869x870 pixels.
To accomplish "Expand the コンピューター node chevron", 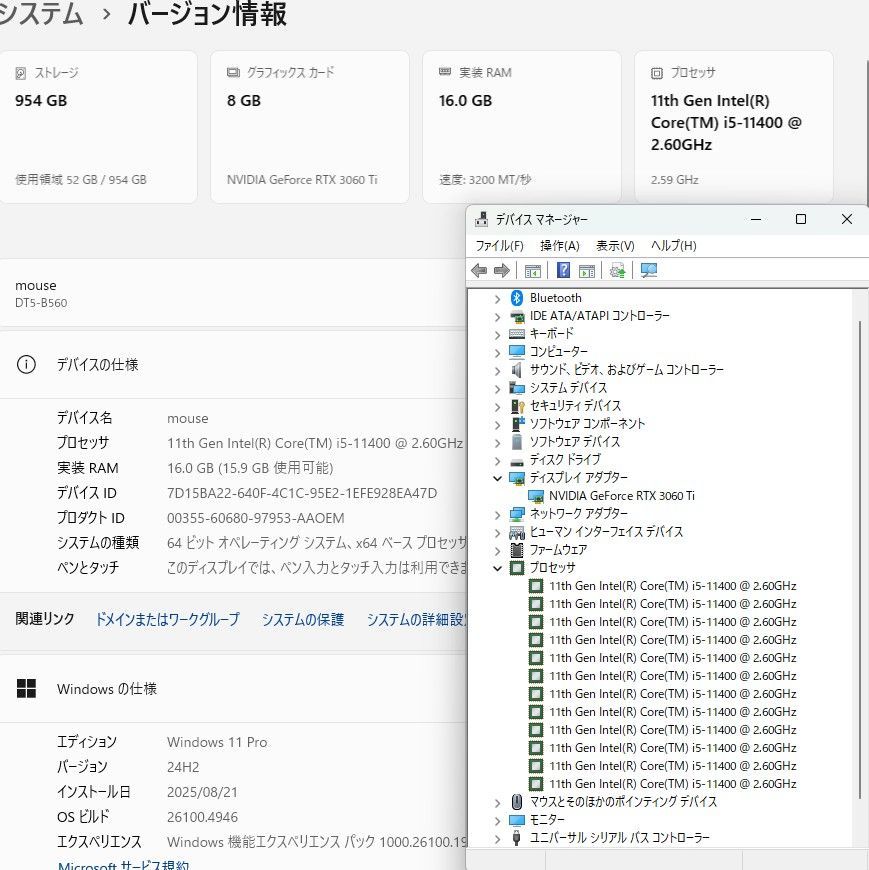I will click(x=497, y=352).
